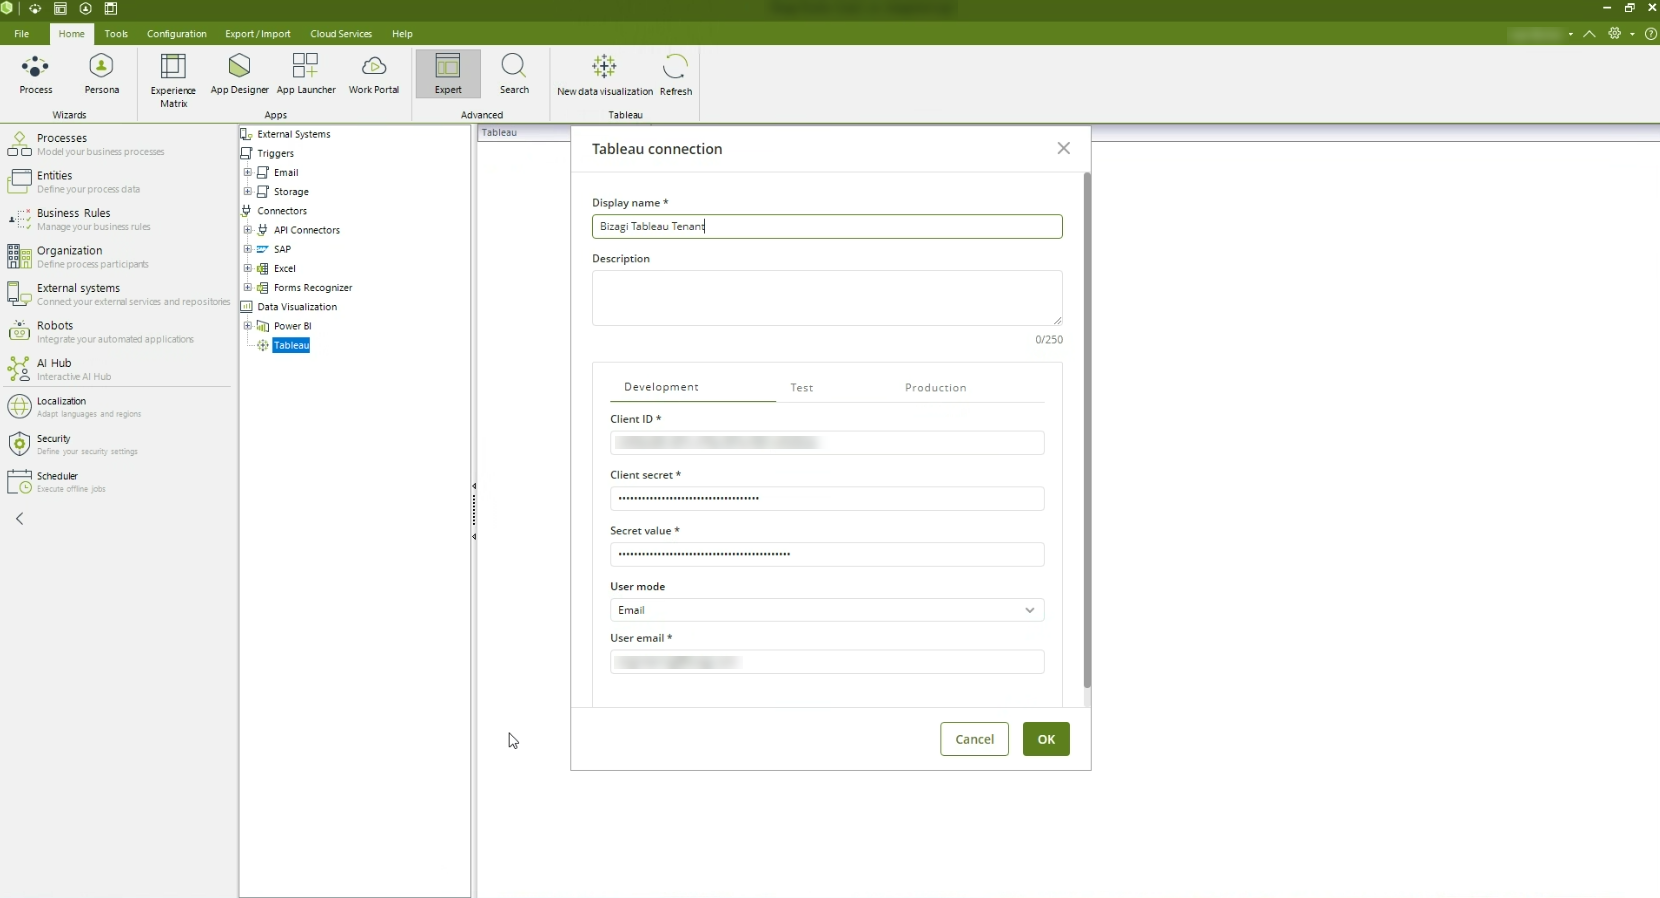Click the Tableau panel header tab
Screen dimensions: 1660x898
(x=499, y=132)
